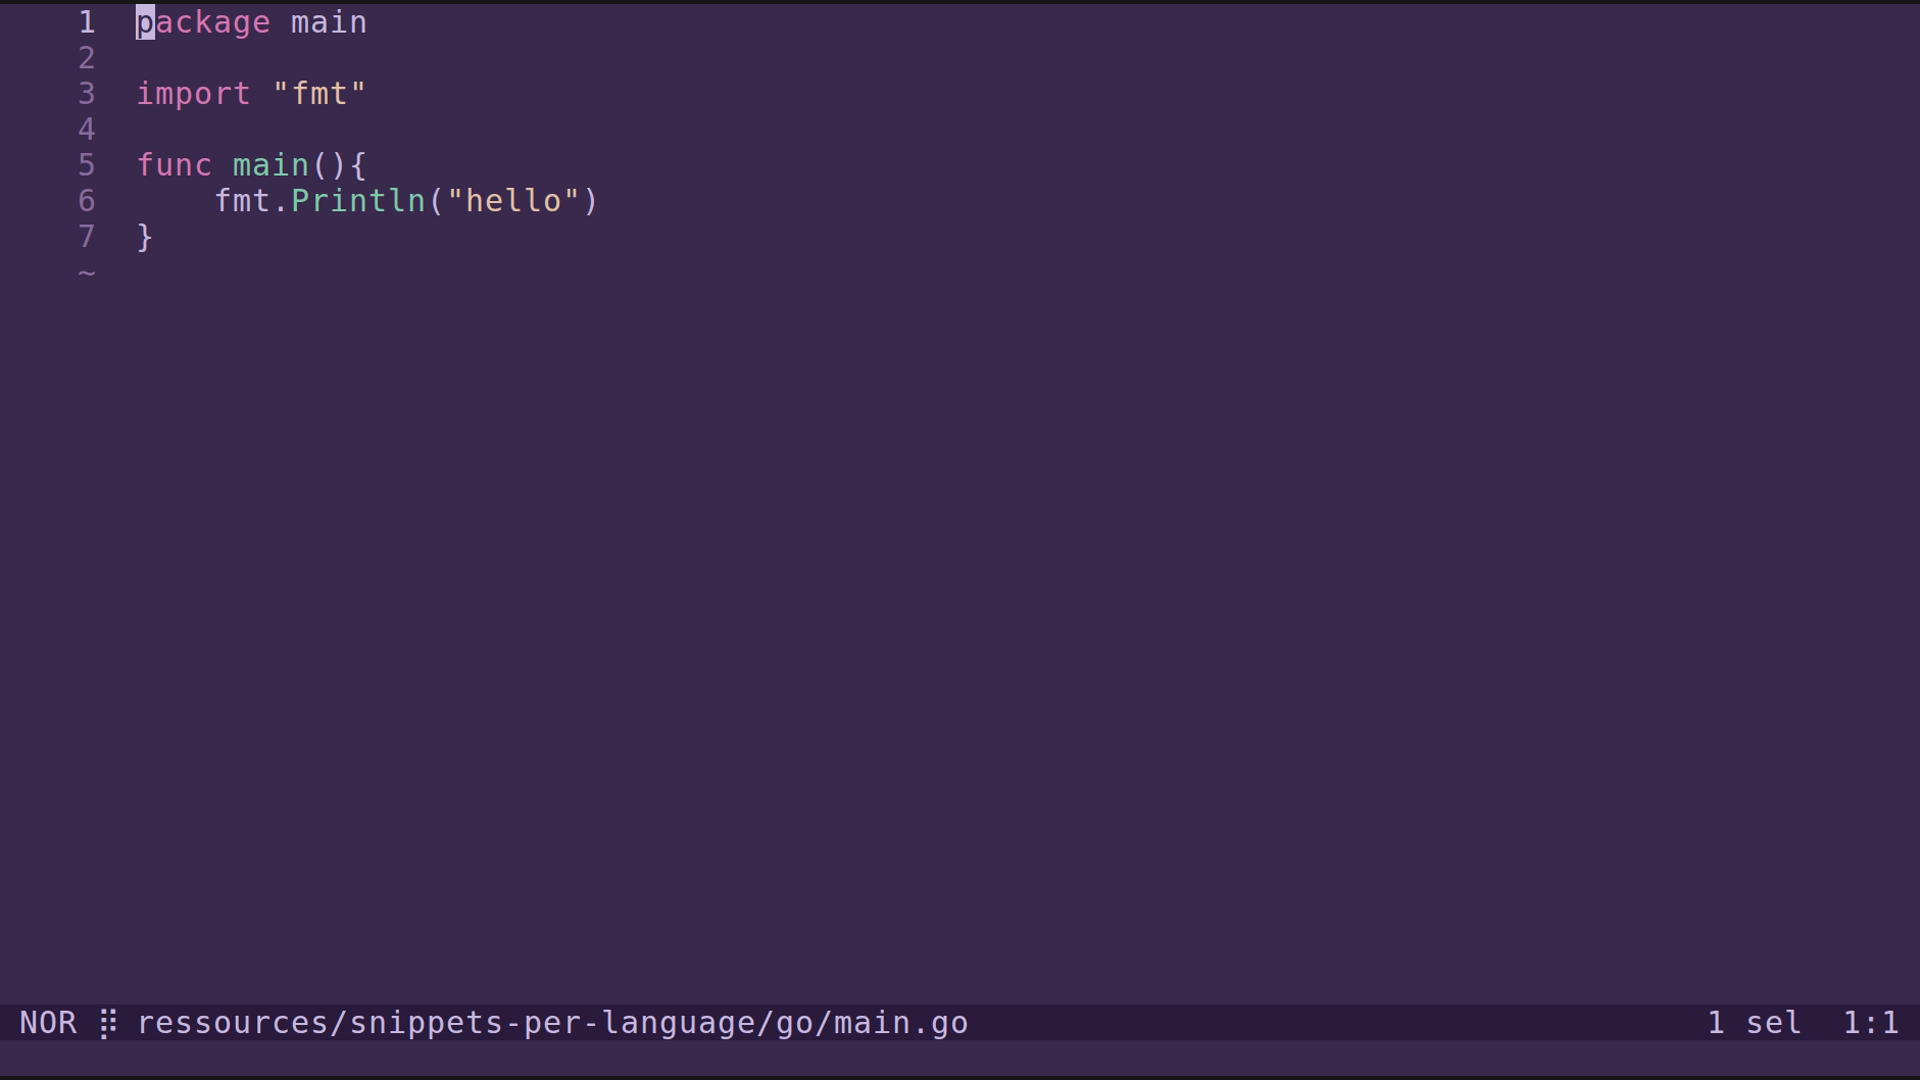Image resolution: width=1920 pixels, height=1080 pixels.
Task: Click the braille spinner icon in statusline
Action: coord(108,1023)
